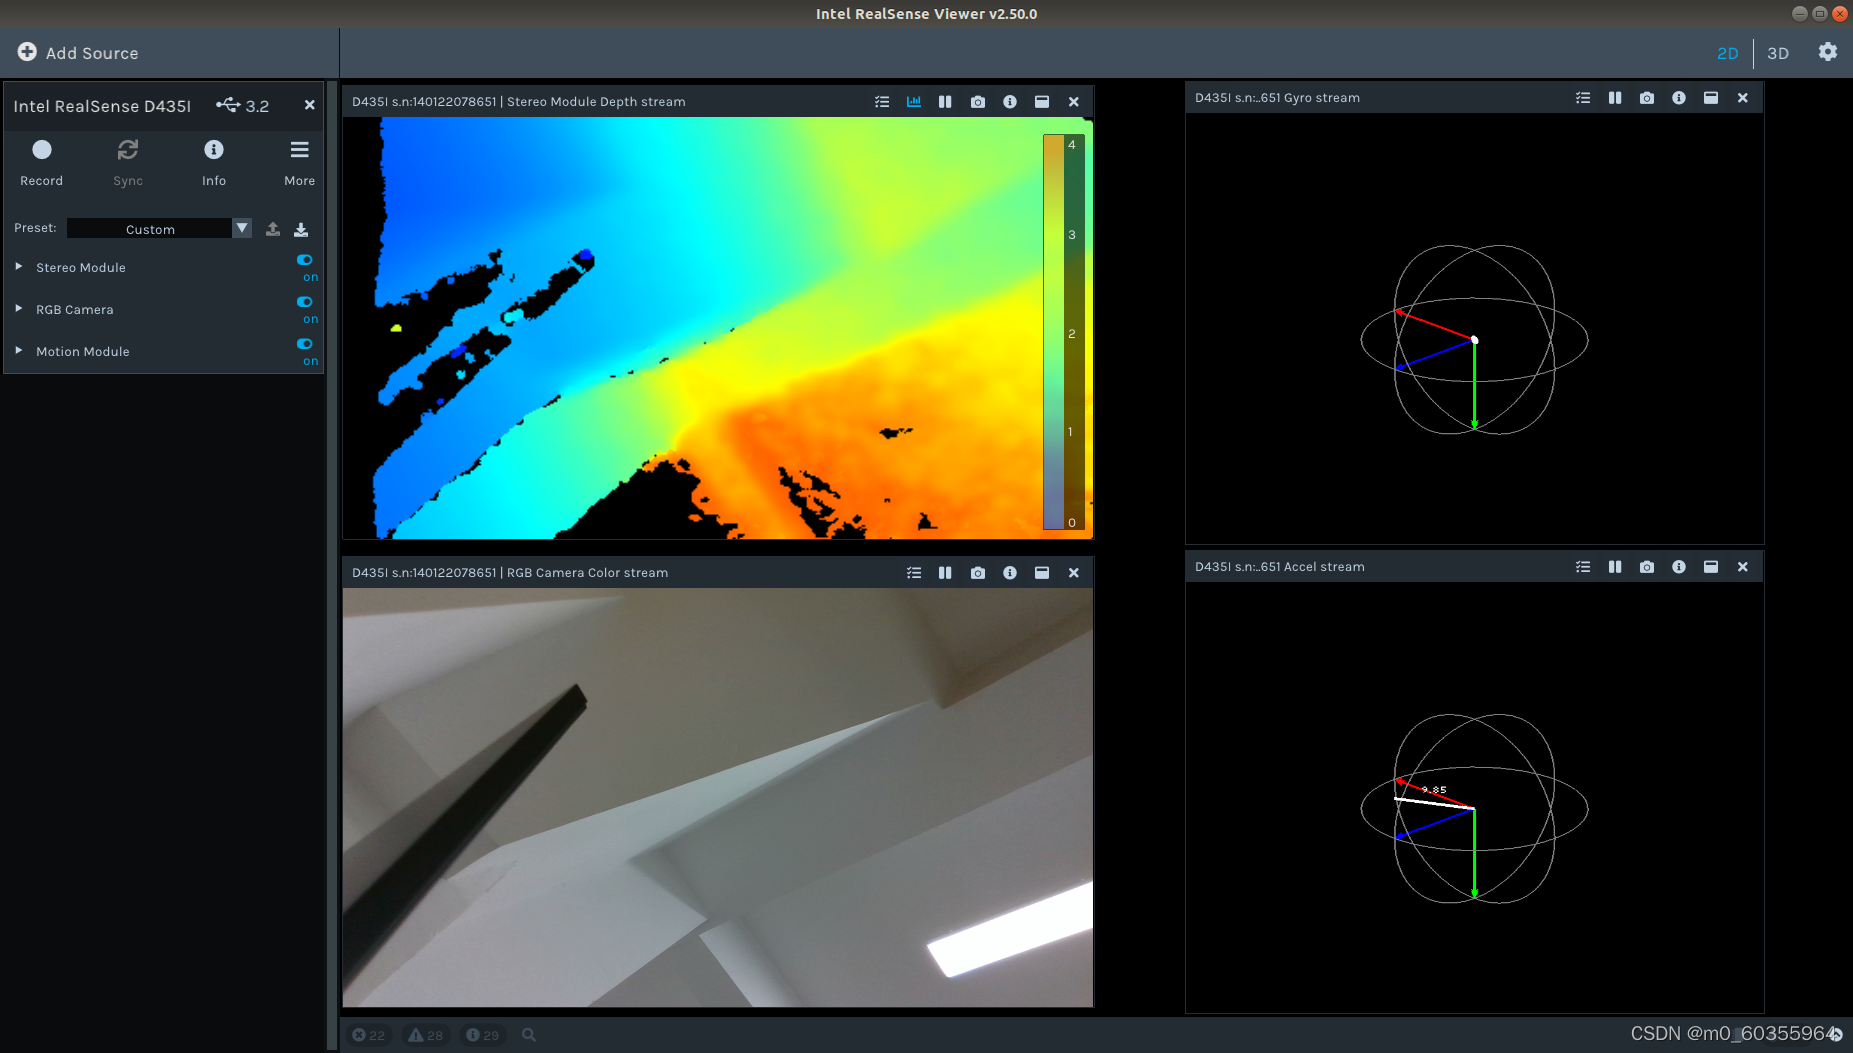Image resolution: width=1853 pixels, height=1053 pixels.
Task: Click Add Source button
Action: (78, 53)
